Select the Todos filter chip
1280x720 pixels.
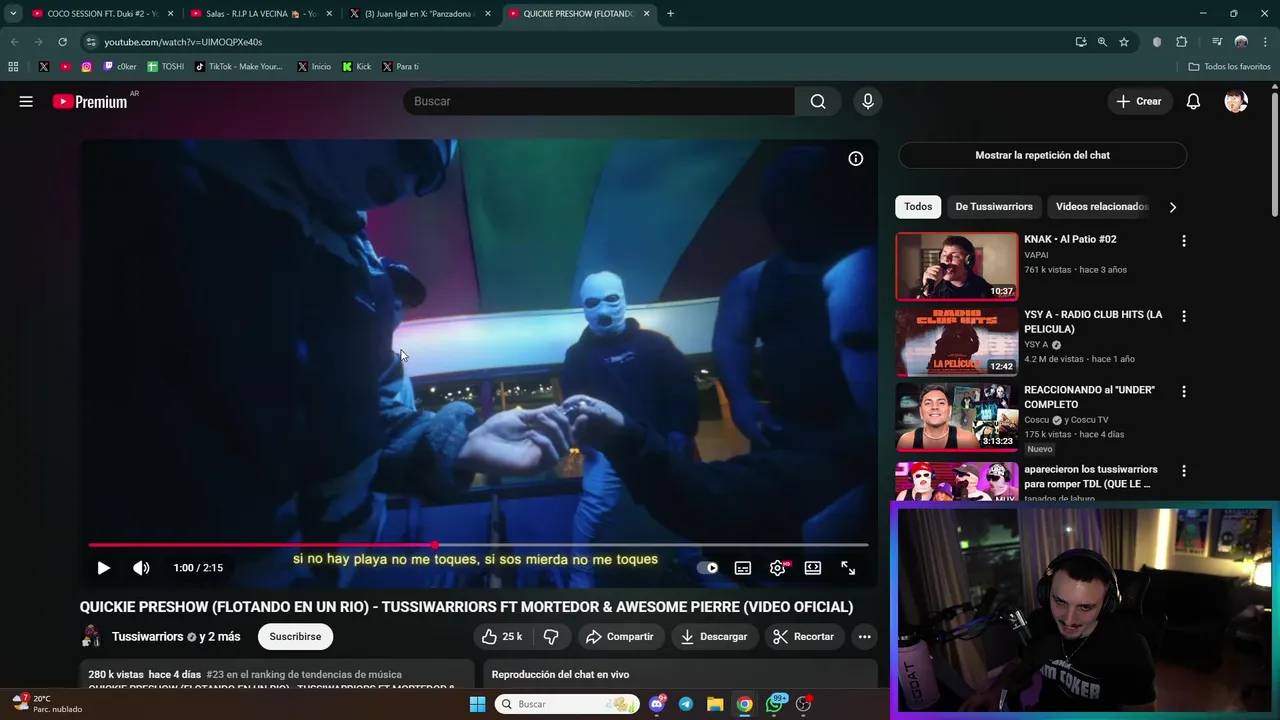918,206
